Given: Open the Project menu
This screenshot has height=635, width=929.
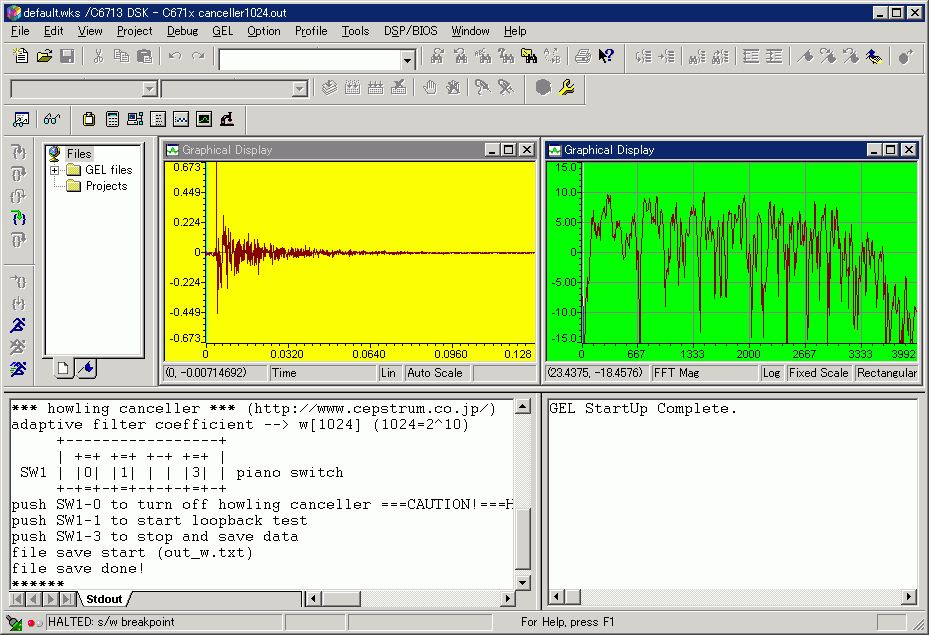Looking at the screenshot, I should pos(134,31).
